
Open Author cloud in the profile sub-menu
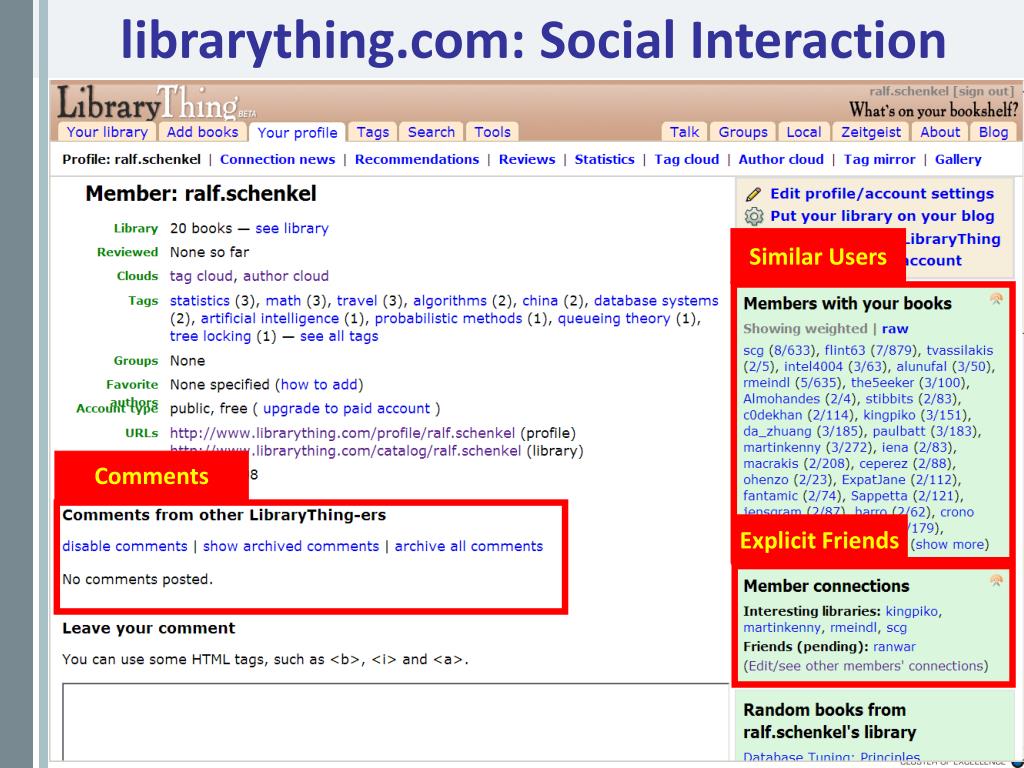(x=781, y=159)
